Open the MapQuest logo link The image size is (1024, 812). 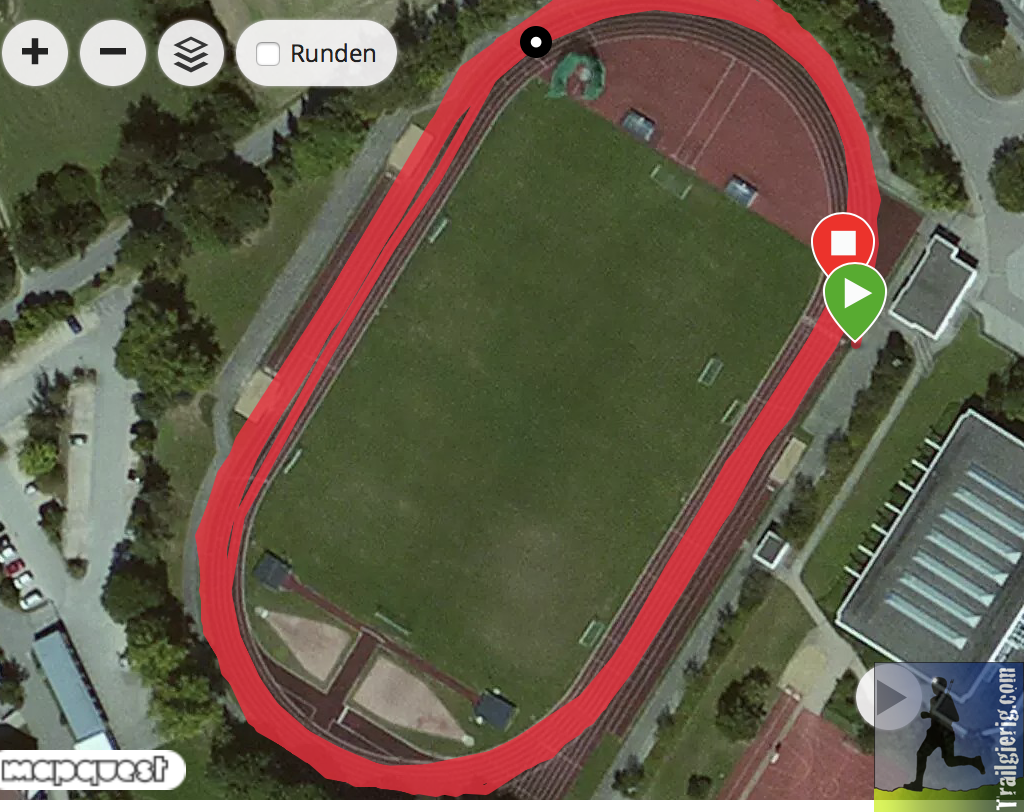click(85, 770)
